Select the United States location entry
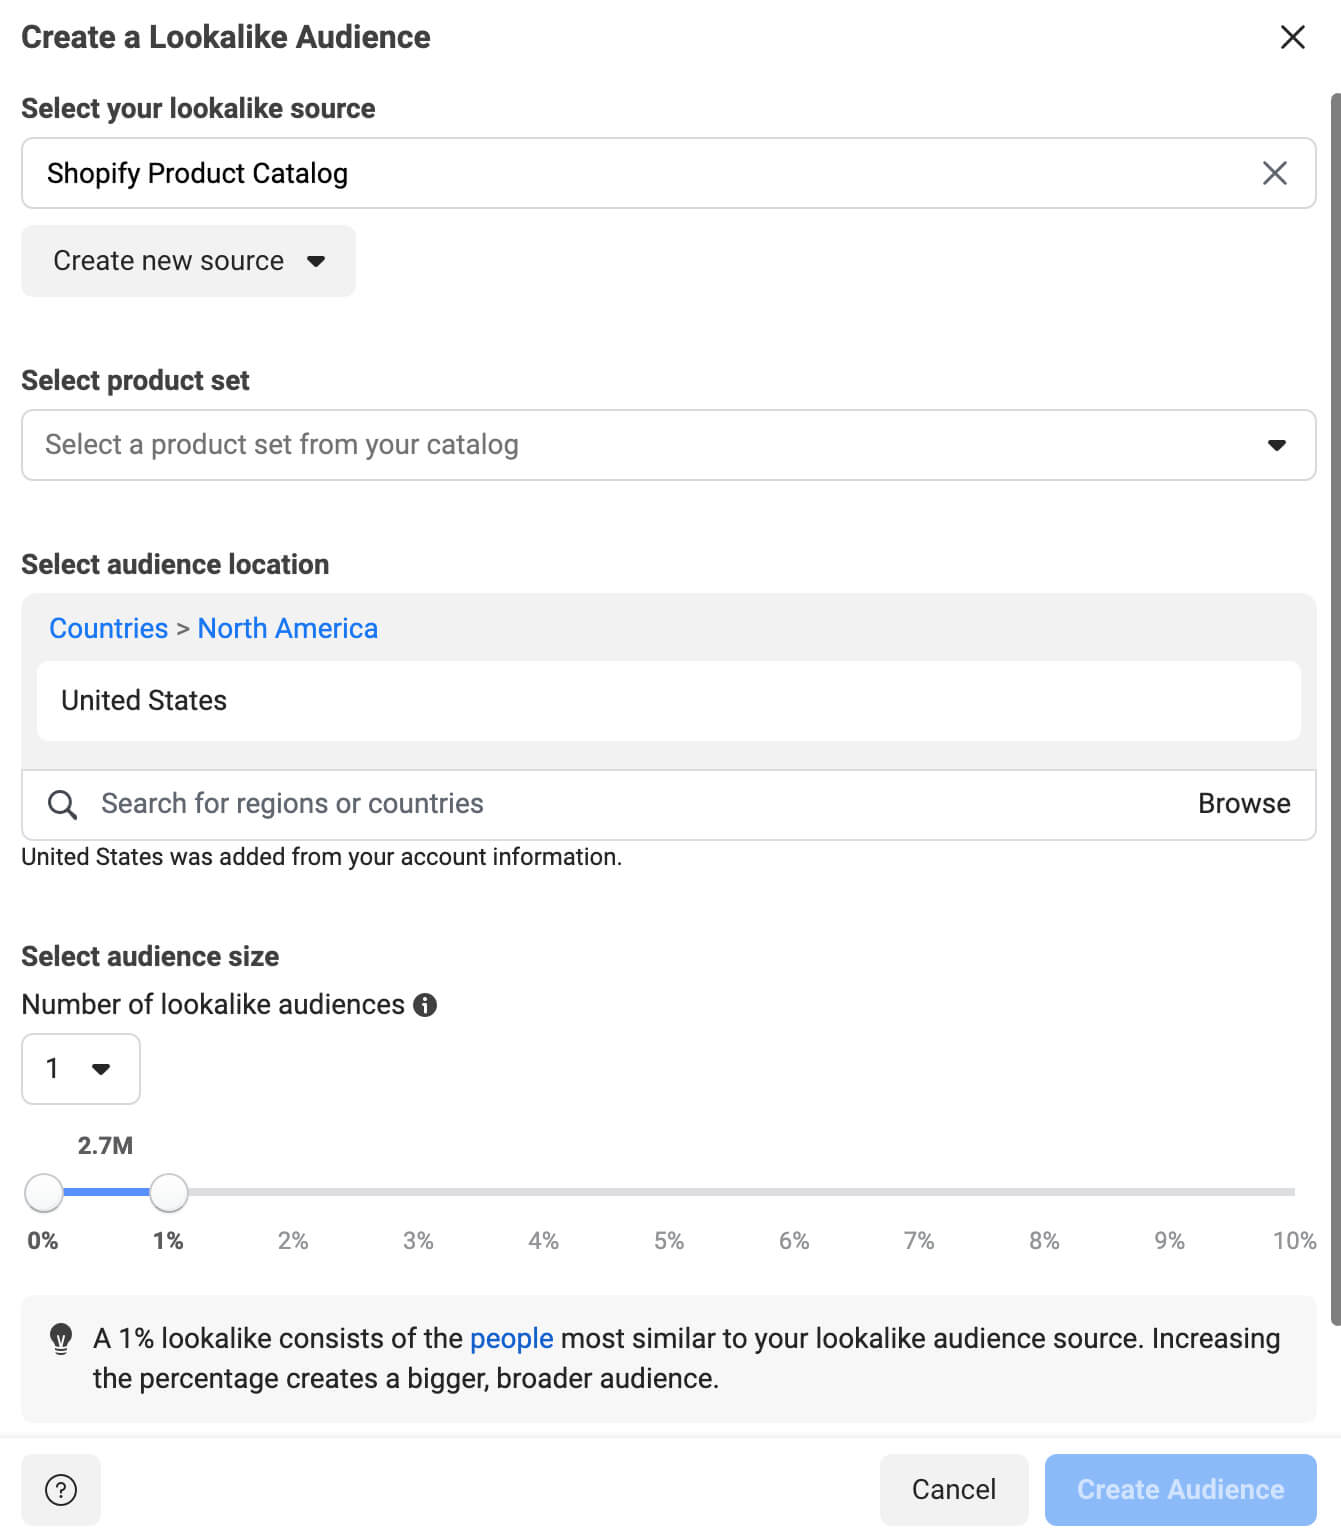The image size is (1341, 1529). pos(144,700)
